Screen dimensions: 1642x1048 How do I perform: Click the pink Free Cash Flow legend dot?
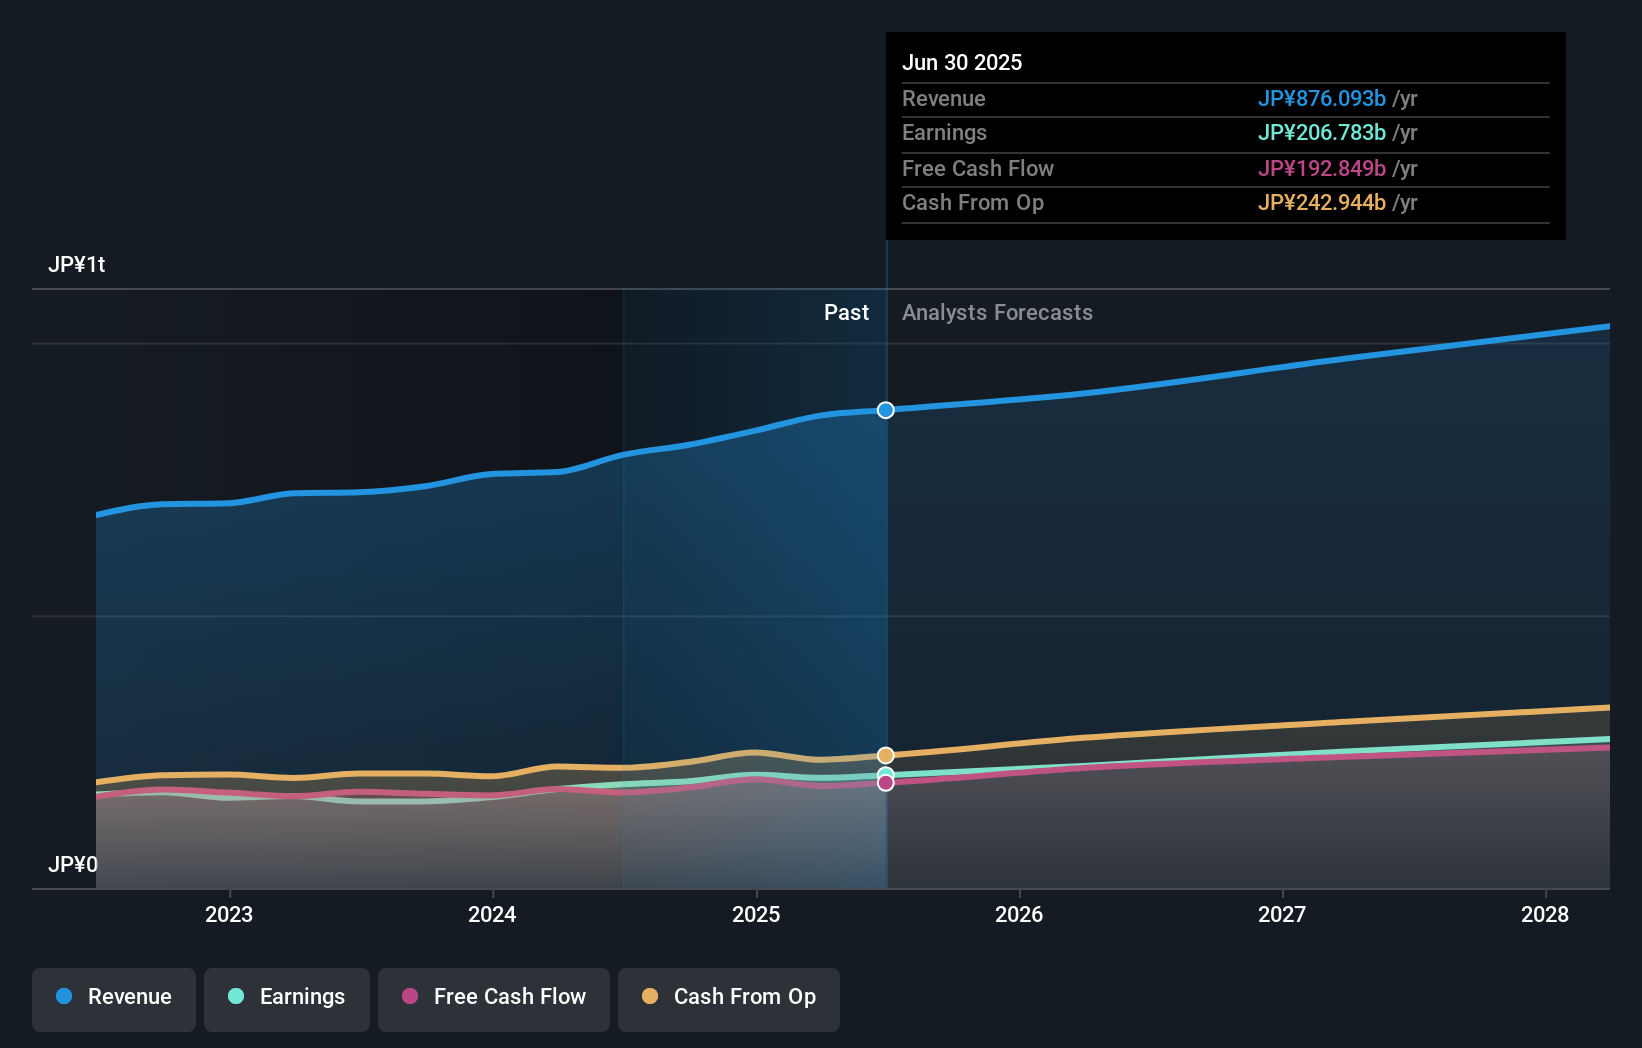tap(410, 996)
